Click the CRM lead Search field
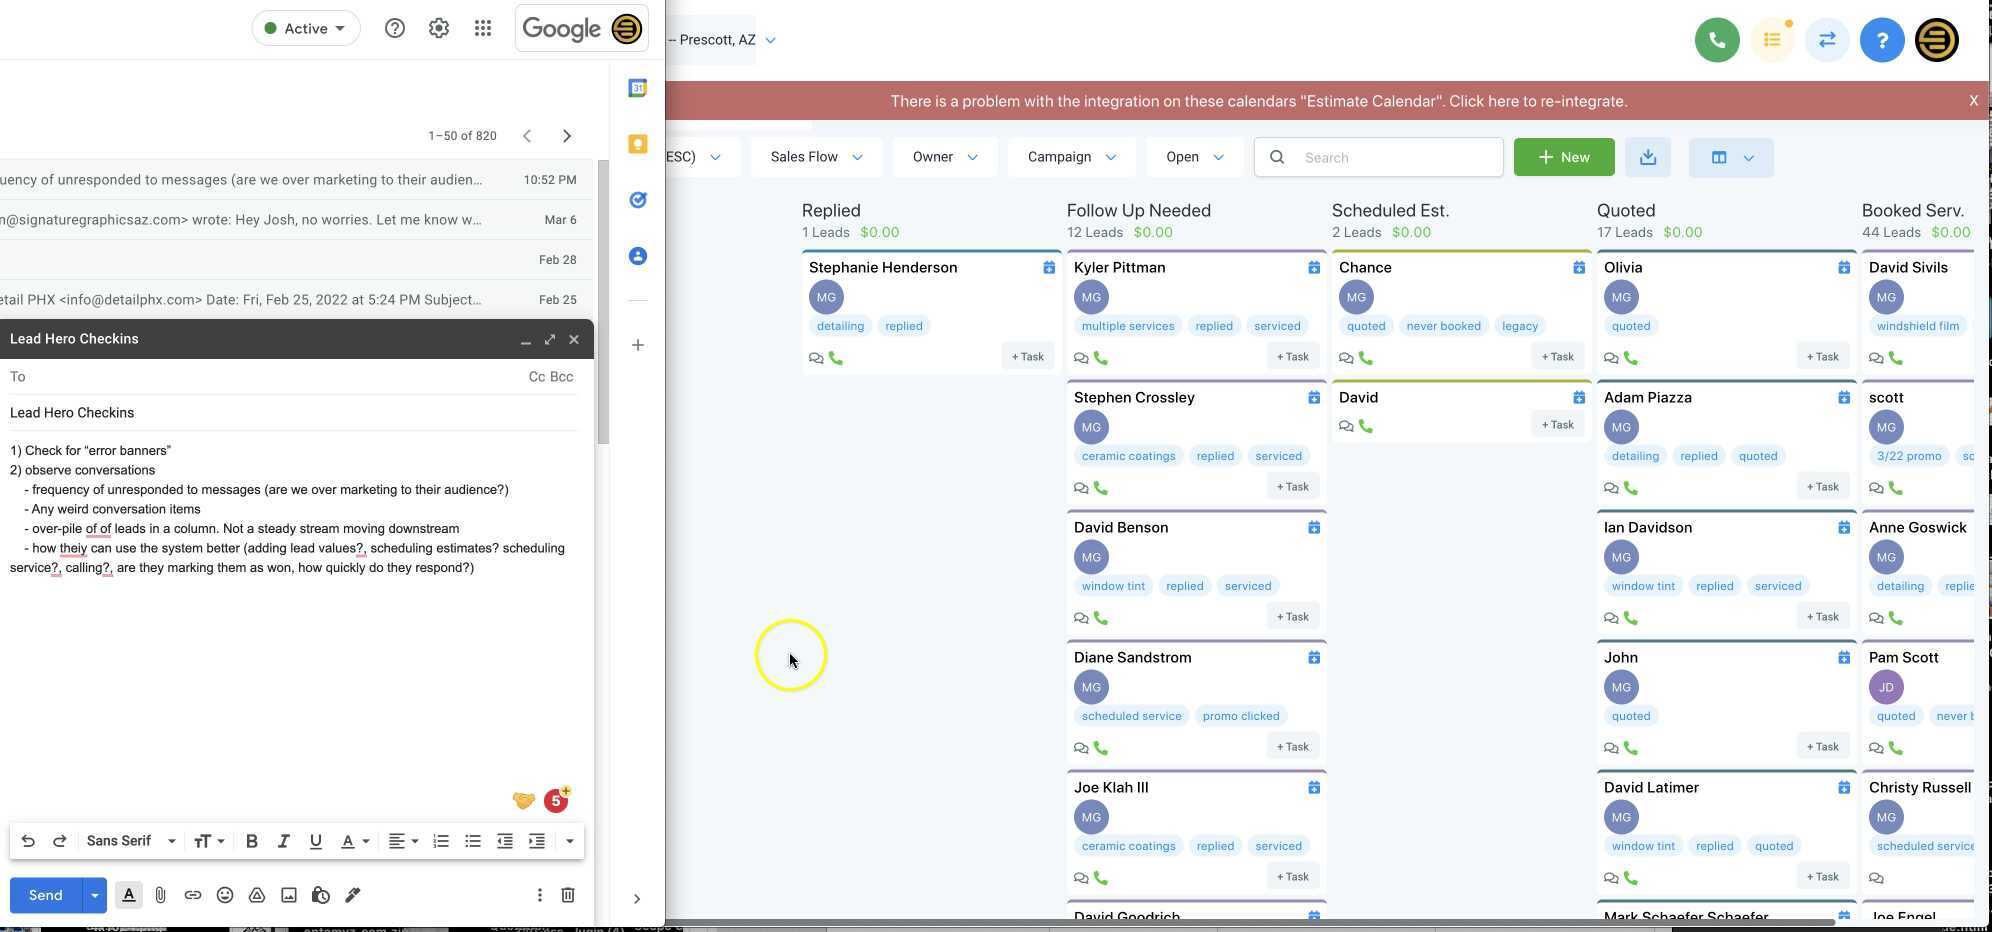 click(x=1379, y=157)
